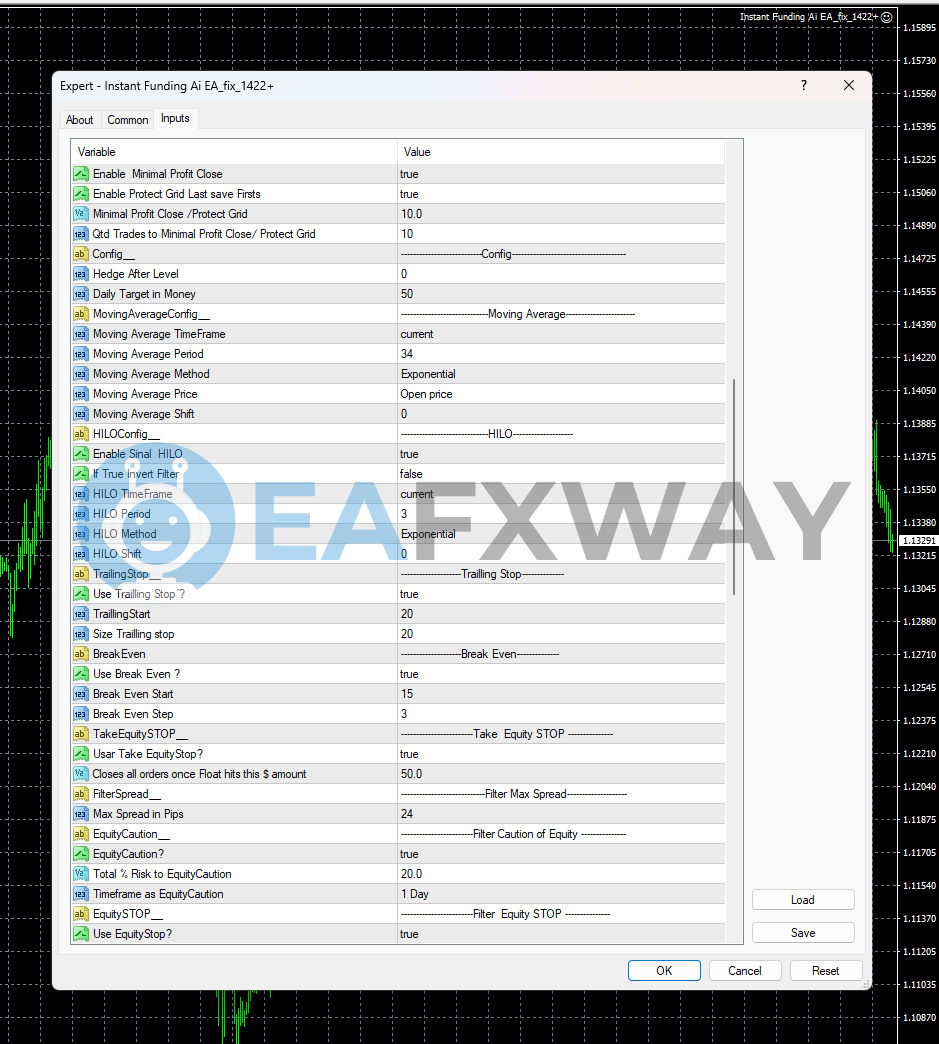Toggle Usar Take EquityStop value
The width and height of the screenshot is (939, 1044).
click(561, 754)
